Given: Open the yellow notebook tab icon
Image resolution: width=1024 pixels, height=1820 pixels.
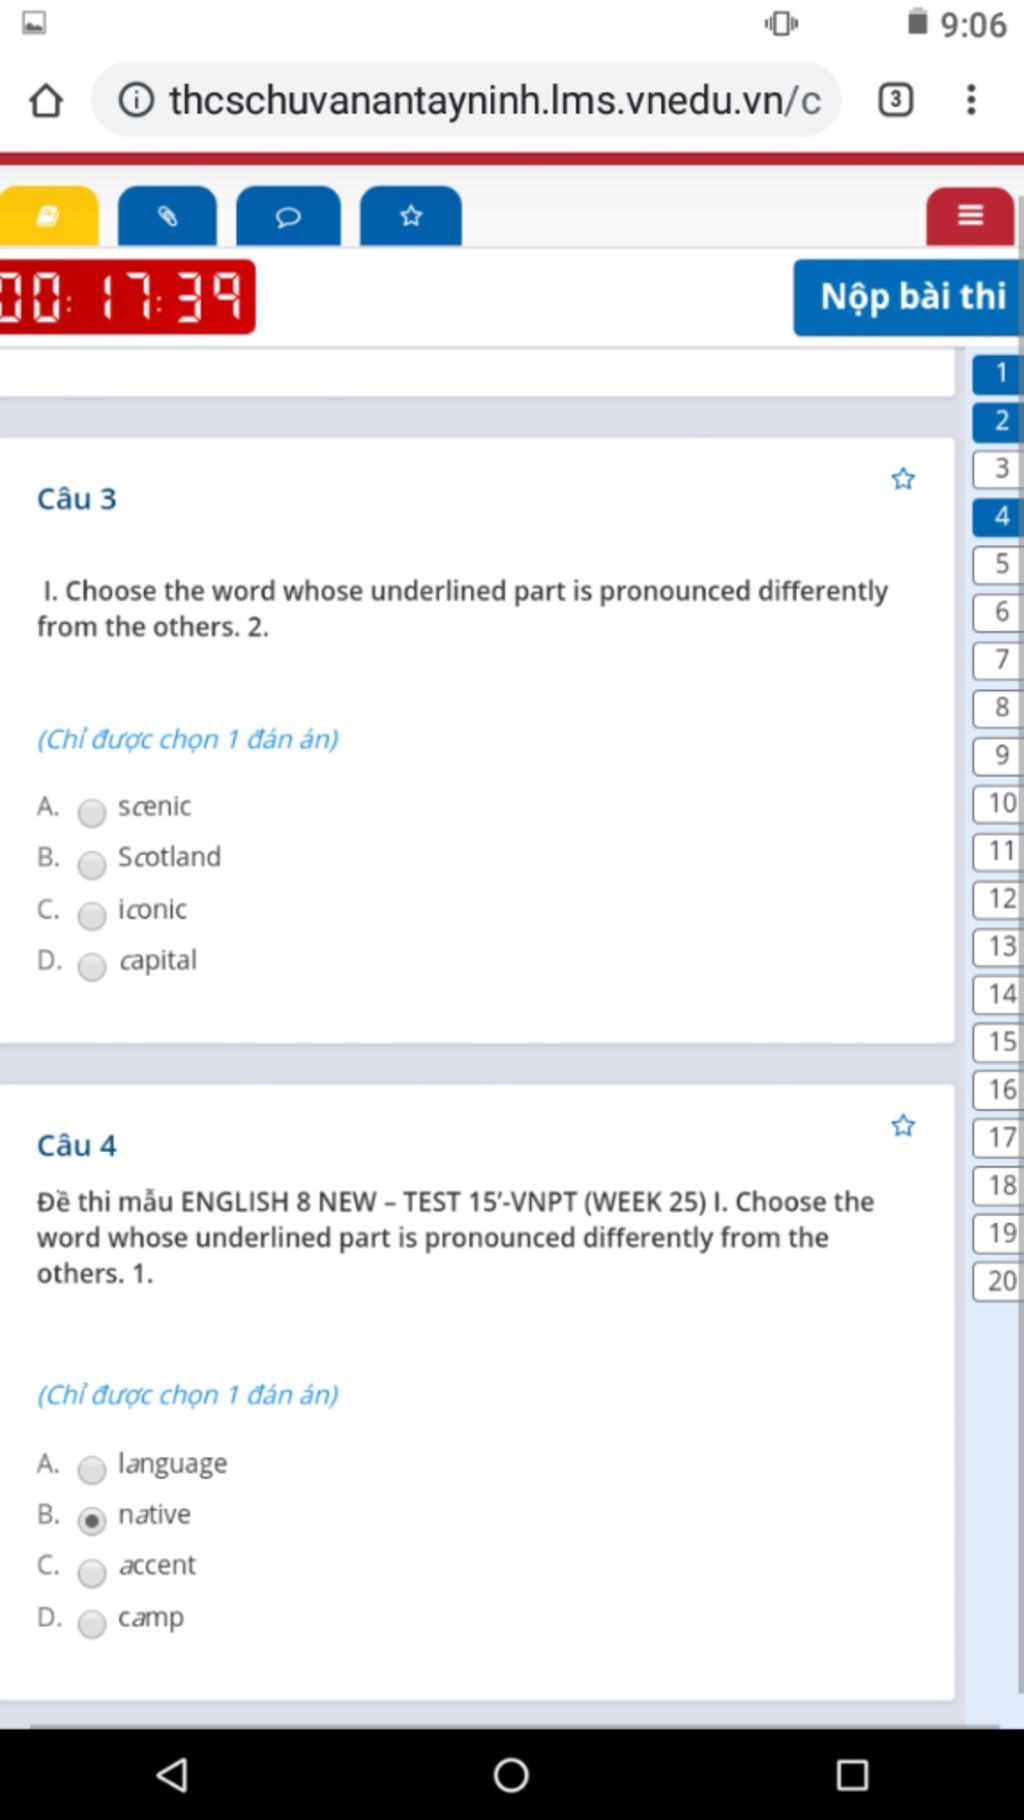Looking at the screenshot, I should pos(48,216).
